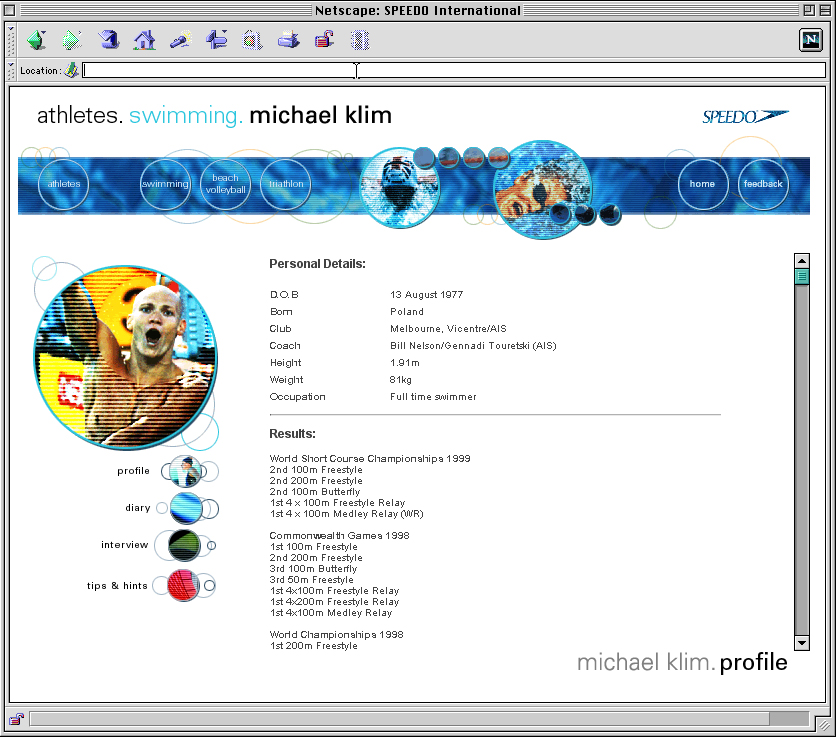
Task: Click the Location bar bookmark icon
Action: (x=72, y=70)
